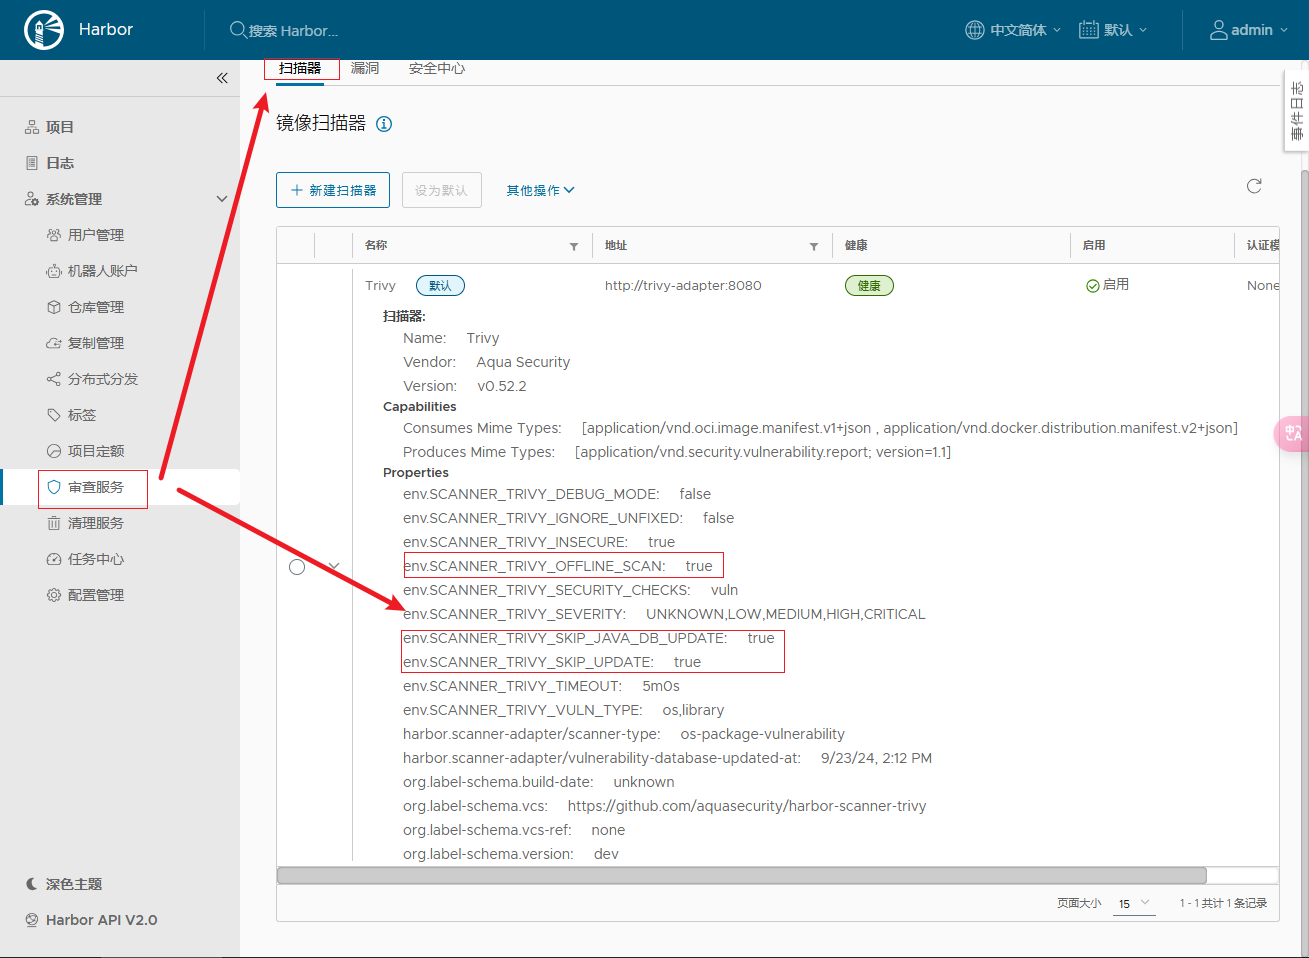
Task: Open the 默认 date format dropdown
Action: [1126, 30]
